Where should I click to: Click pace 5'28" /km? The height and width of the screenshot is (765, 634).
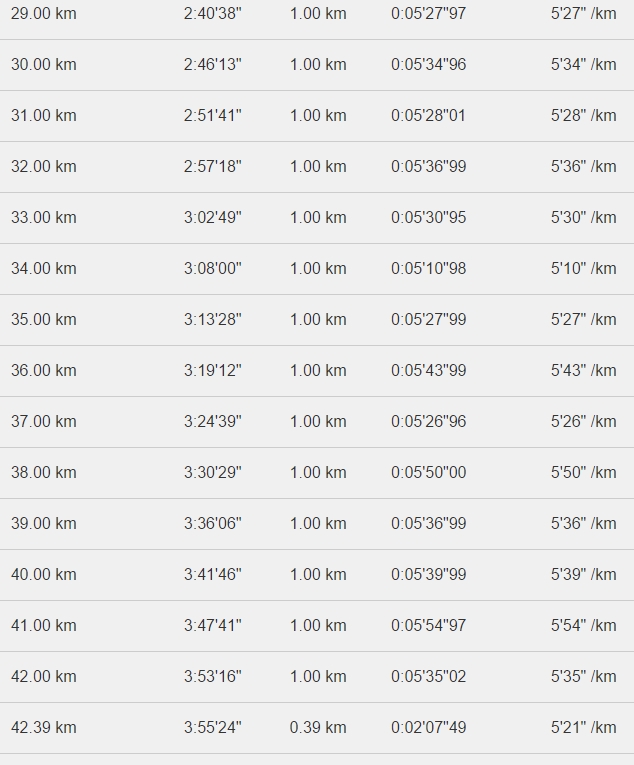point(583,116)
